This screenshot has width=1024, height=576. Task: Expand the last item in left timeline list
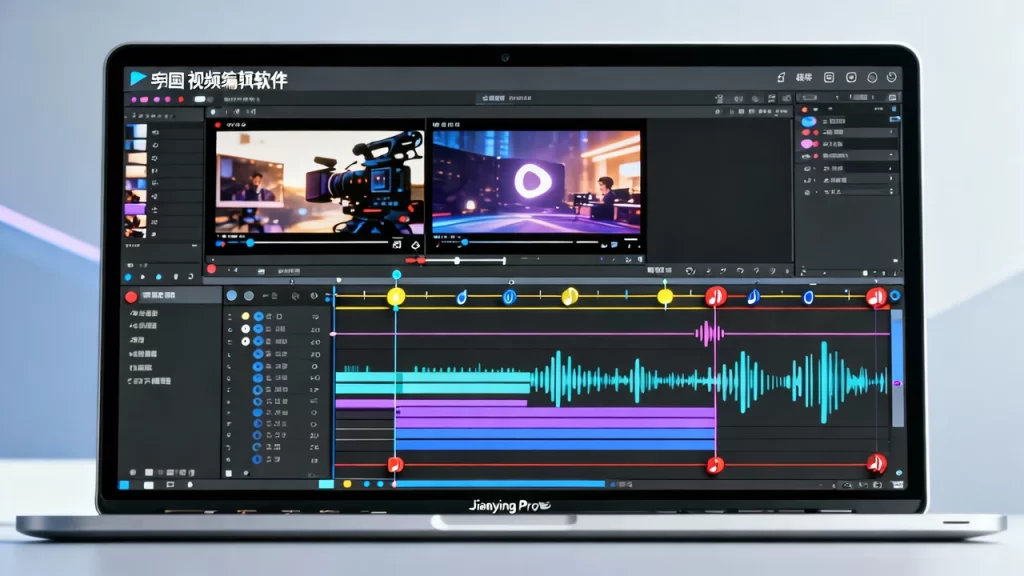click(132, 381)
